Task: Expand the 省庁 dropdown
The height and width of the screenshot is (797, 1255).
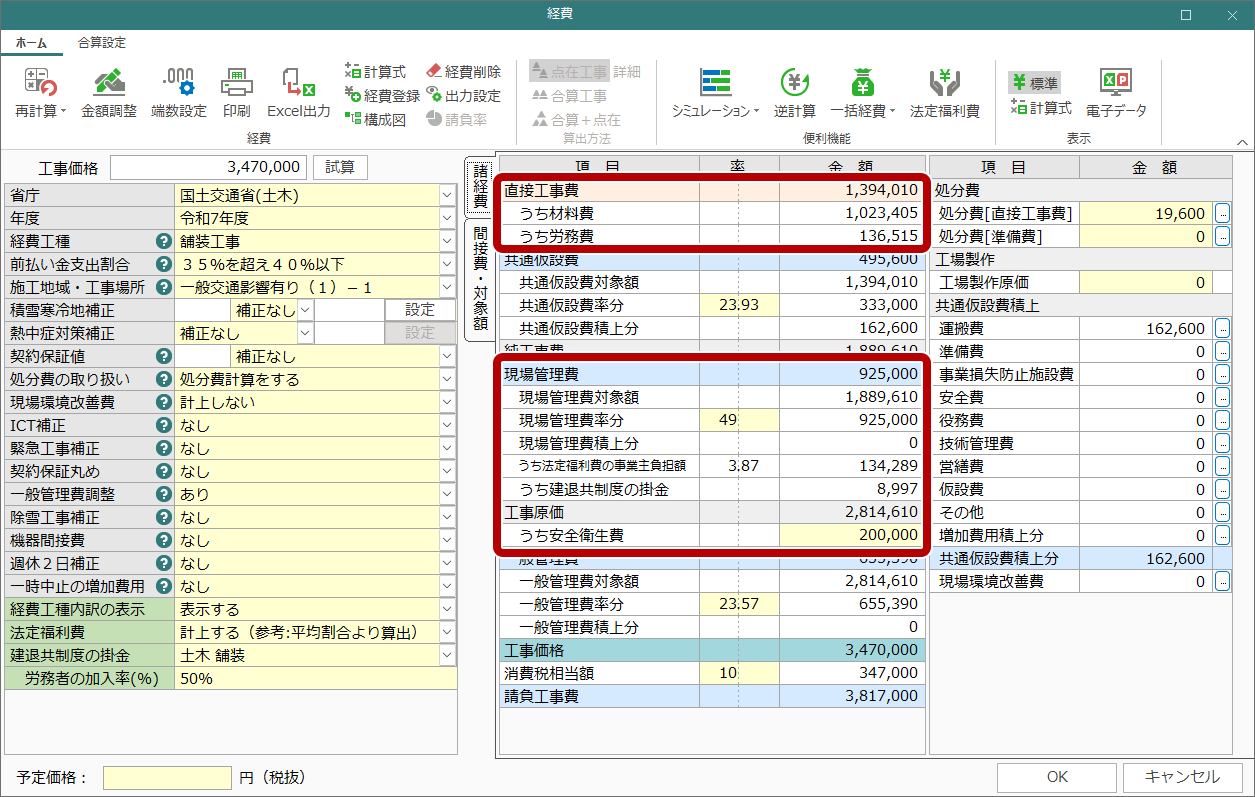Action: pyautogui.click(x=447, y=195)
